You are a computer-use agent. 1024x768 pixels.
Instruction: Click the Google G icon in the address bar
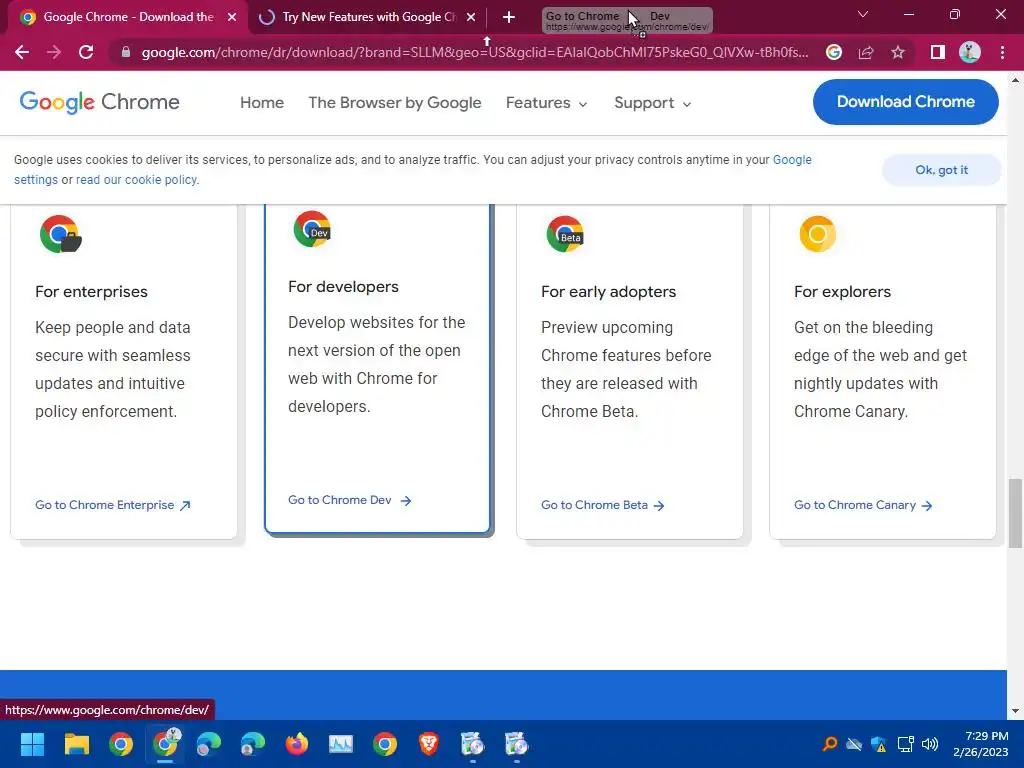point(834,52)
